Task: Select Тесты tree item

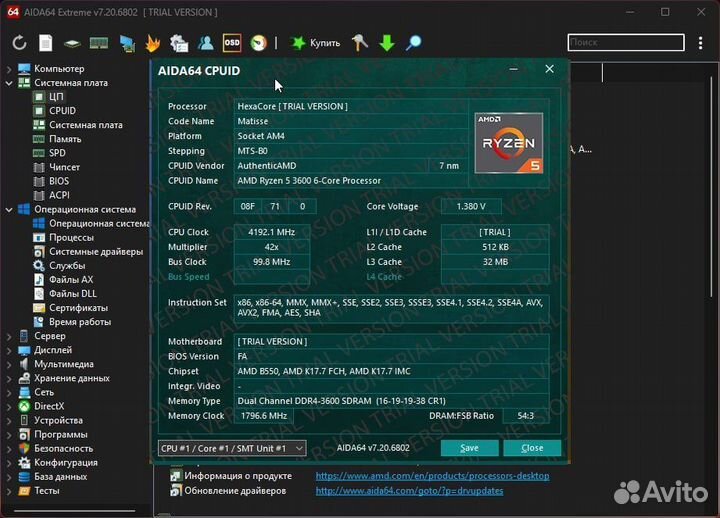Action: click(x=46, y=491)
